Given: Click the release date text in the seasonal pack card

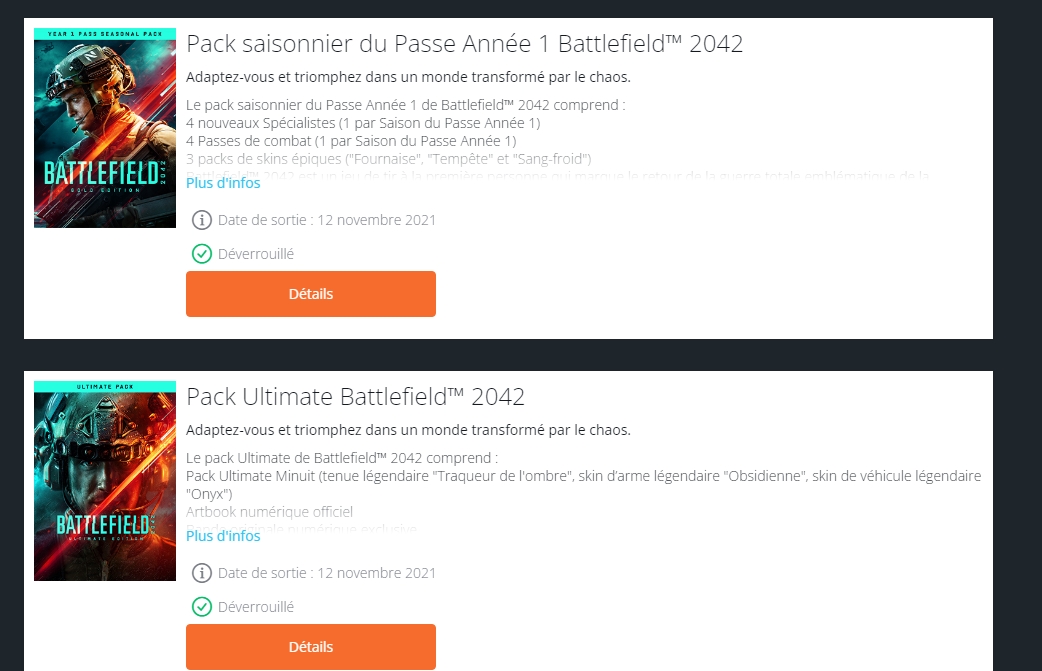Looking at the screenshot, I should tap(327, 220).
